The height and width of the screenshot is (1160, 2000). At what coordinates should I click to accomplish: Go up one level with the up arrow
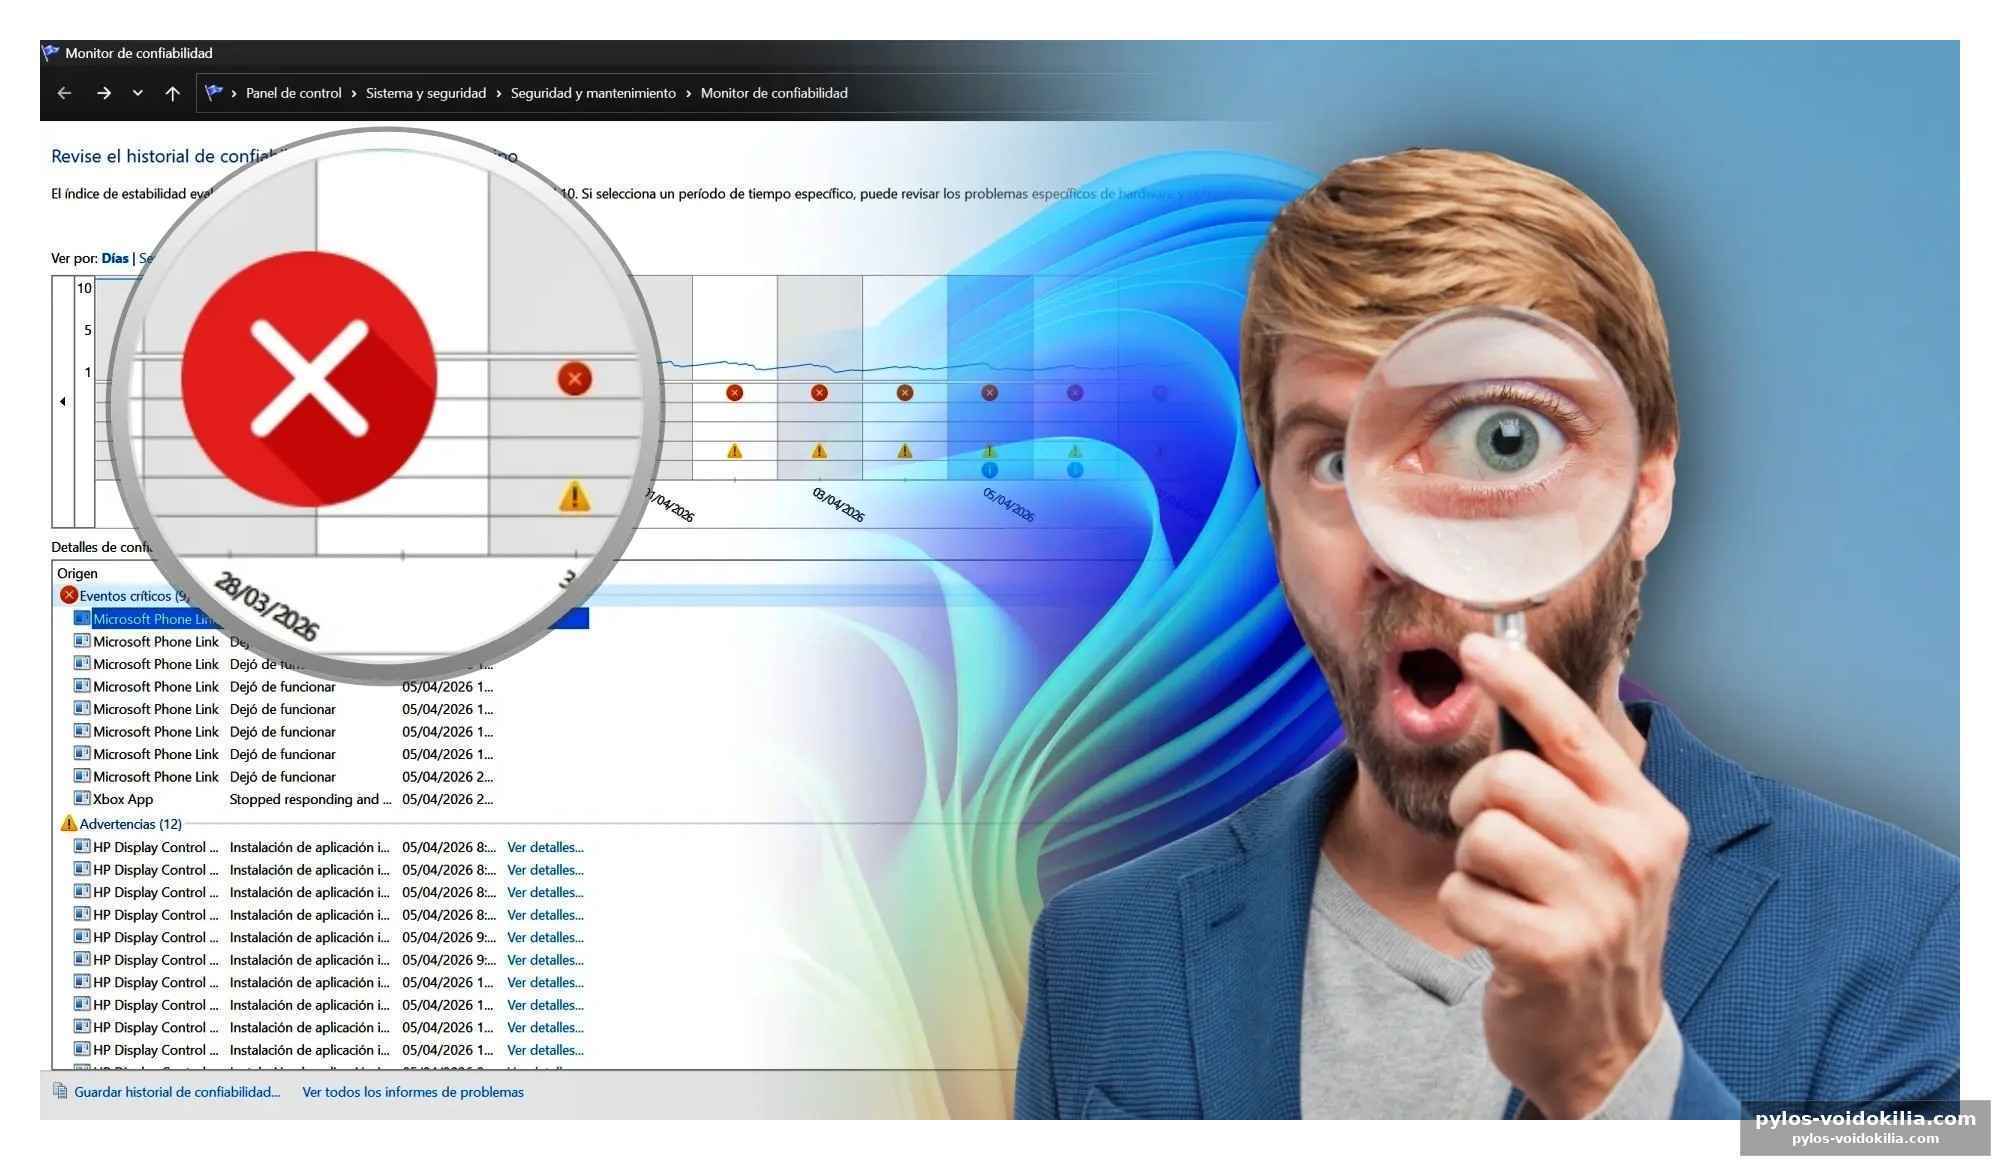[172, 93]
